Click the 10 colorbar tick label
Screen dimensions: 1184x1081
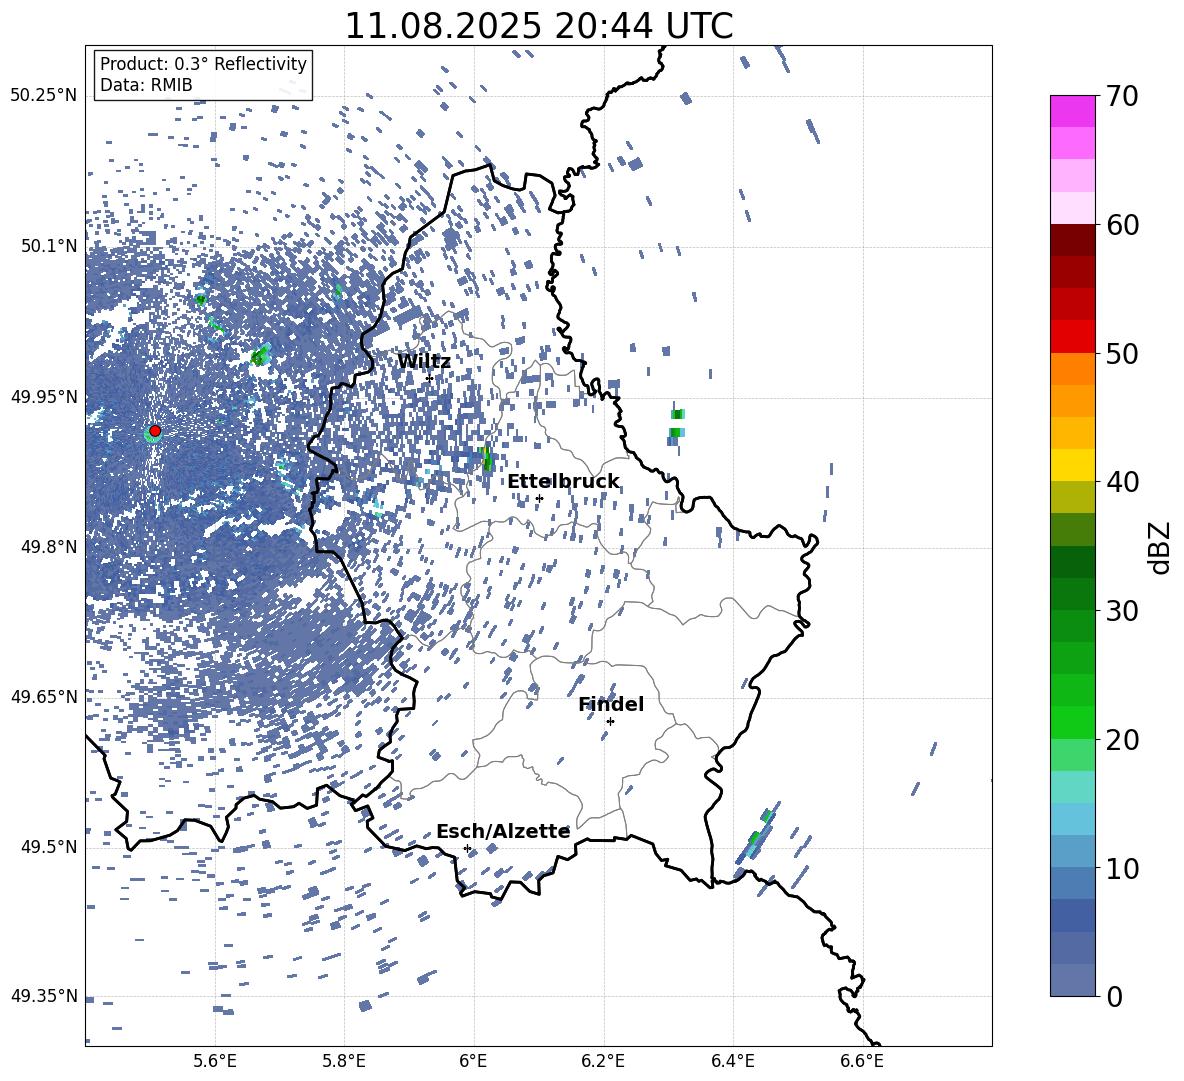[1122, 868]
